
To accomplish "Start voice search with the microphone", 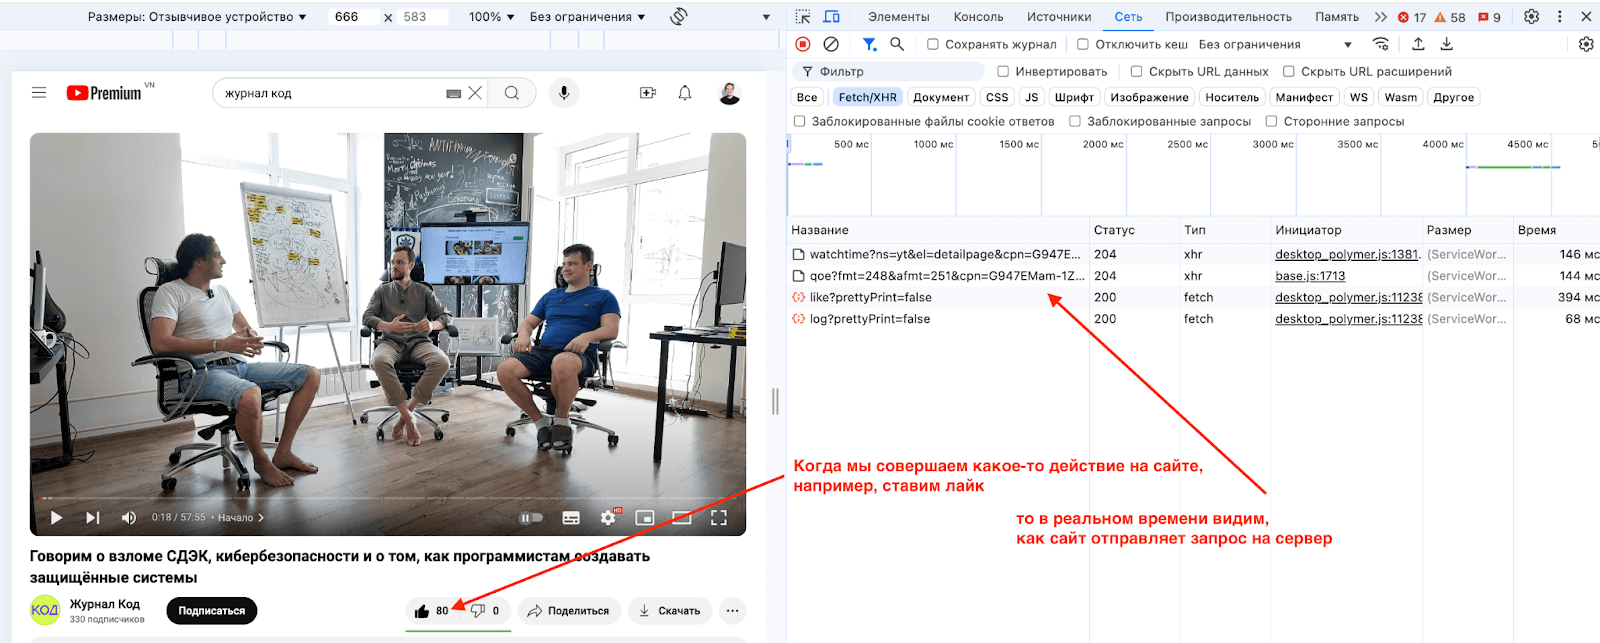I will [x=564, y=93].
